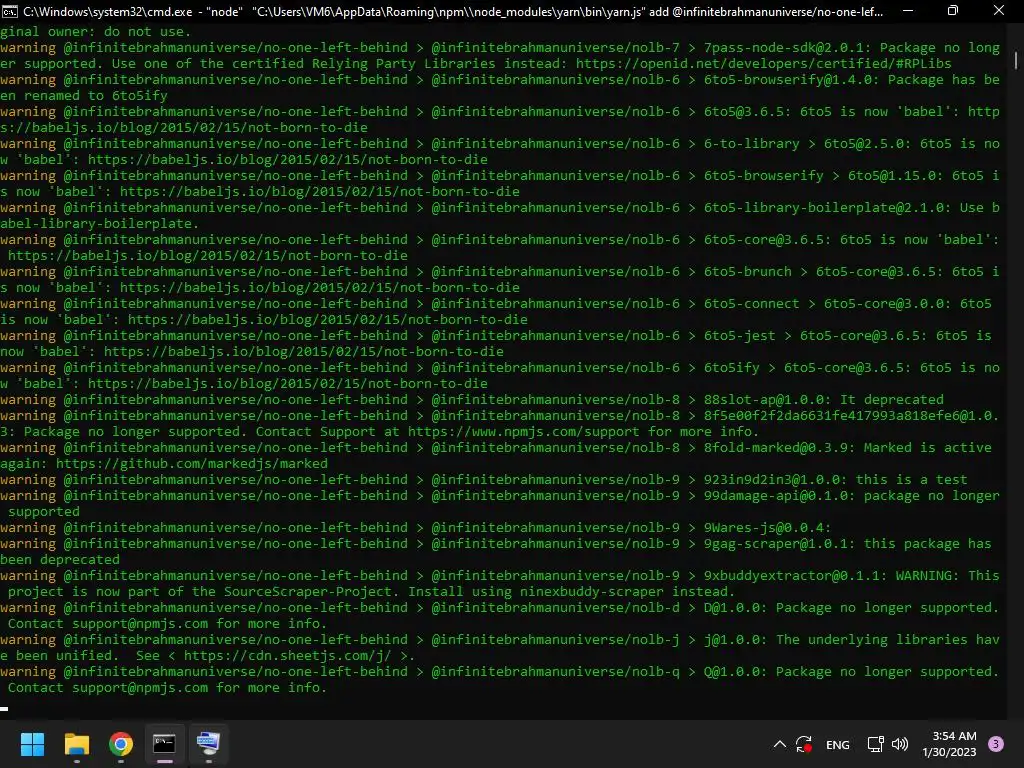Open the volume speaker tray icon

(900, 744)
